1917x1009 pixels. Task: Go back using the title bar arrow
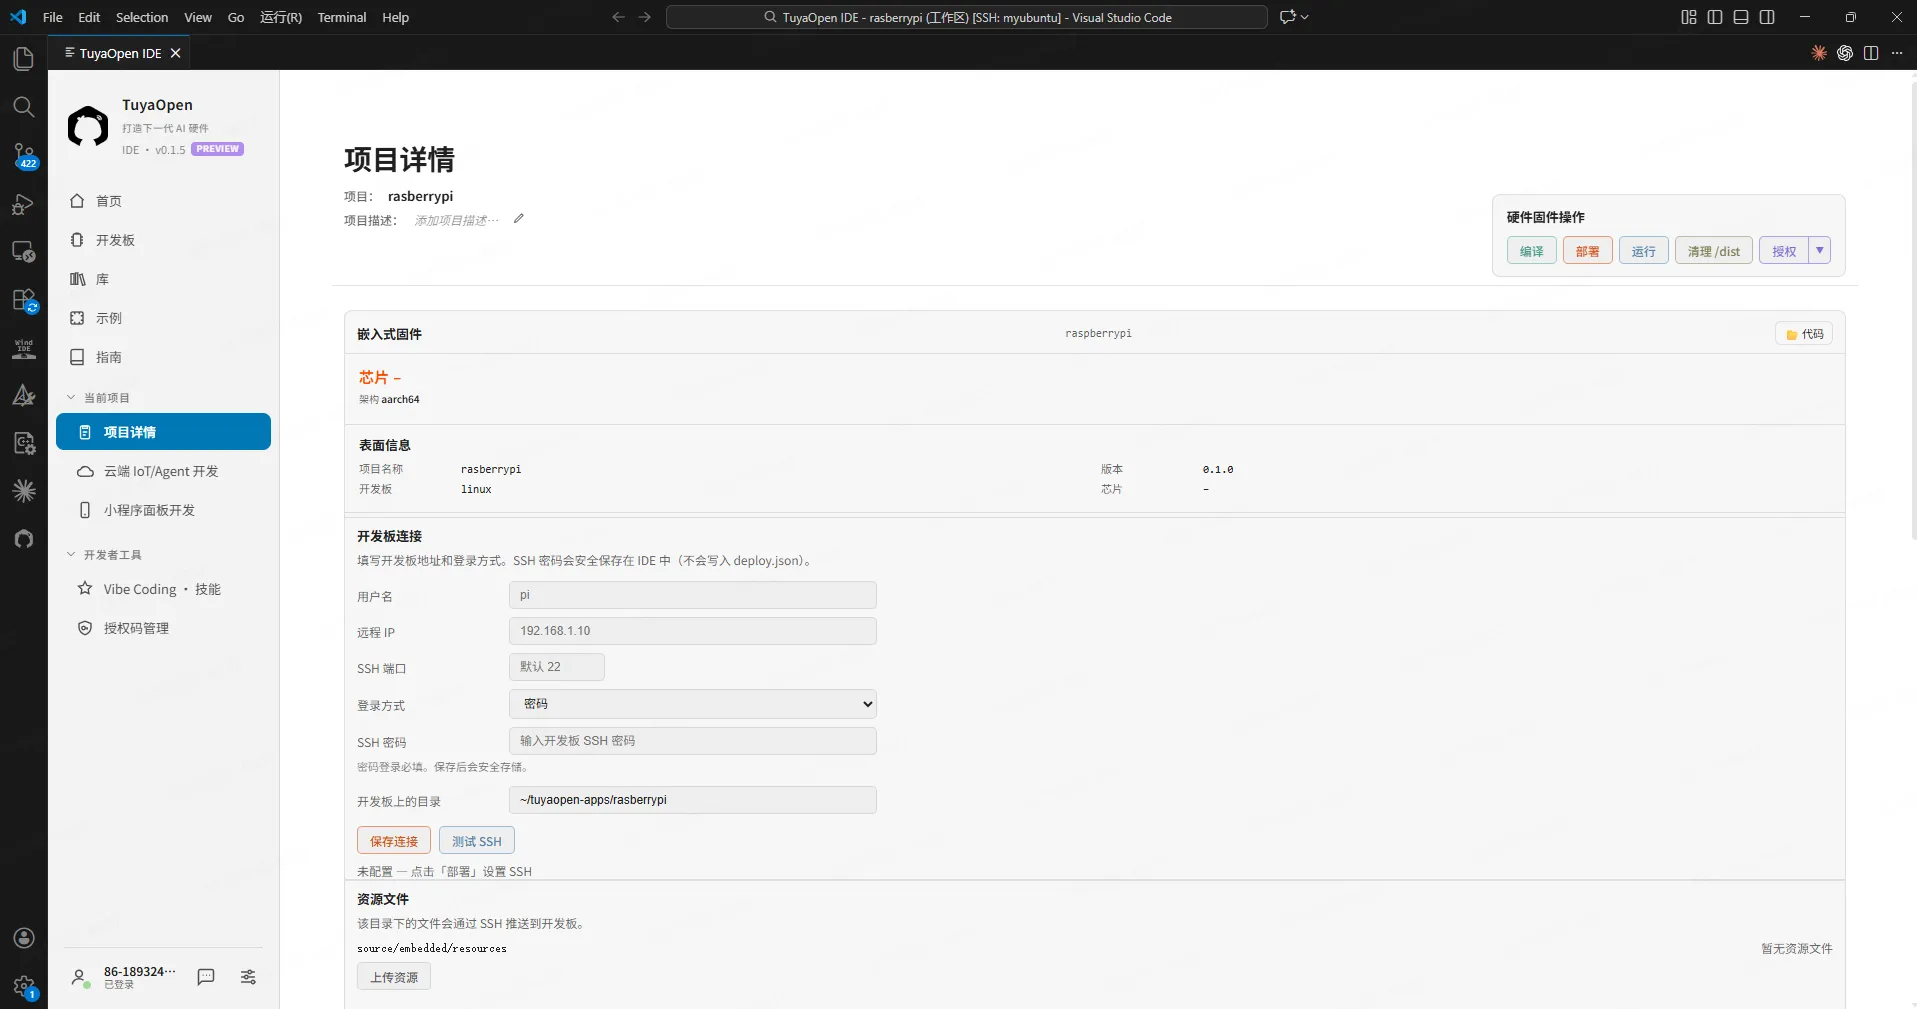point(618,17)
